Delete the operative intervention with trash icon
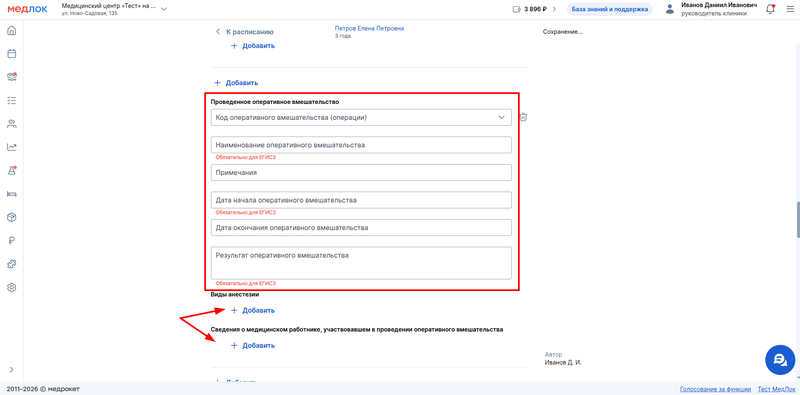 [523, 117]
